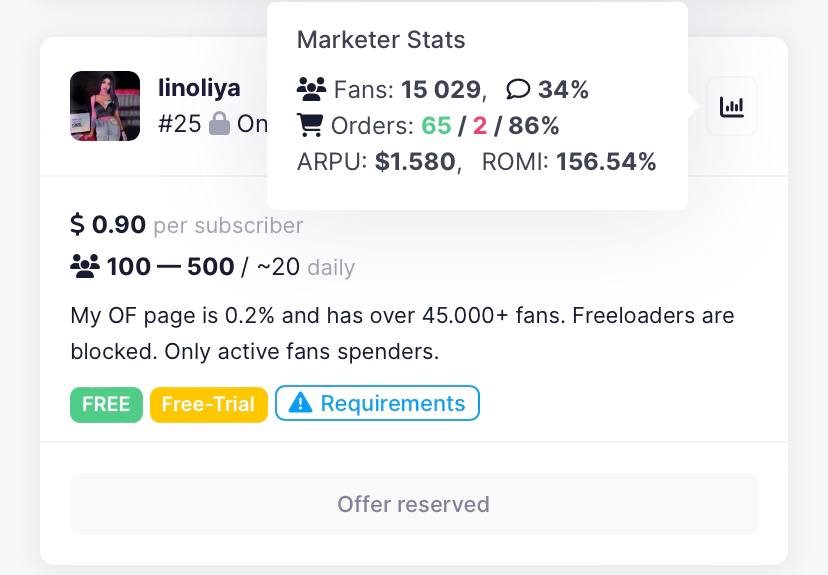Click the speech bubble icon near 34%
The height and width of the screenshot is (575, 828).
click(518, 90)
